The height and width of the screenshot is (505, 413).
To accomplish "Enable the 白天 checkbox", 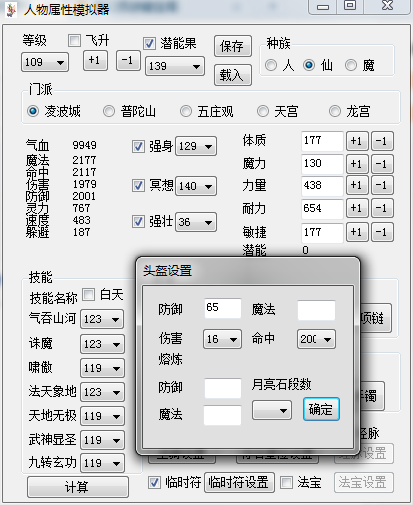I will tap(88, 294).
